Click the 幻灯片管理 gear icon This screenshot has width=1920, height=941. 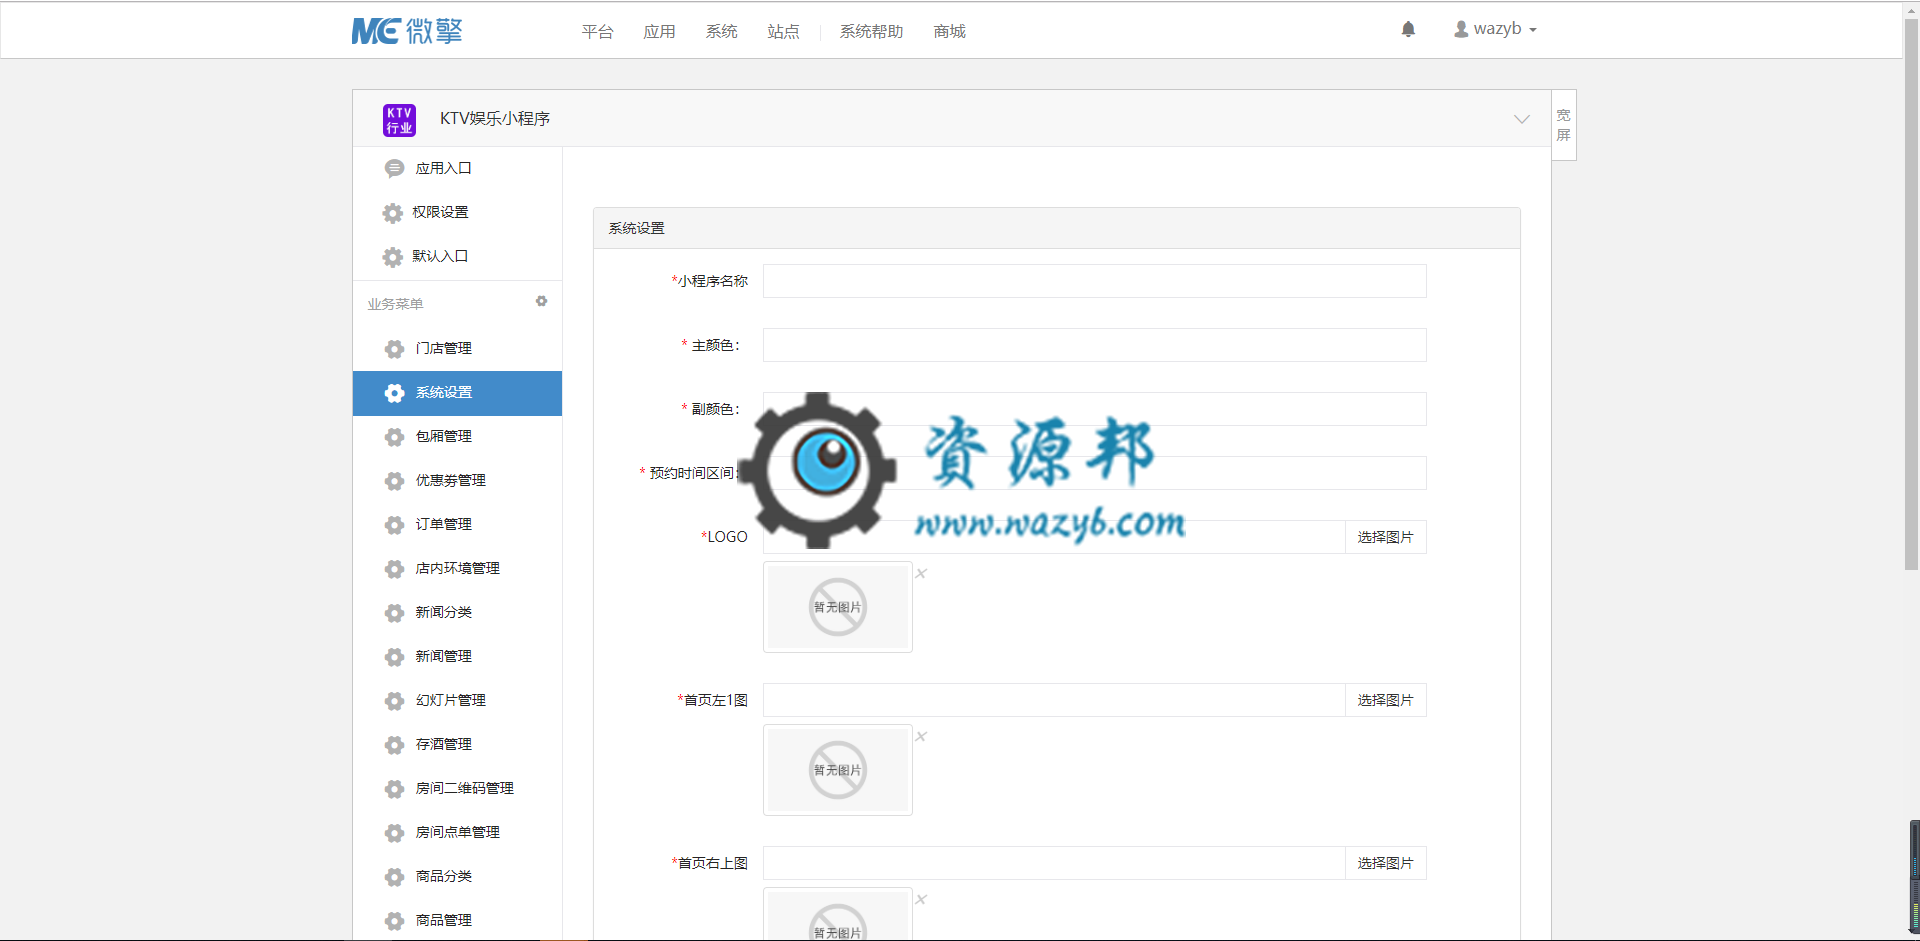394,701
